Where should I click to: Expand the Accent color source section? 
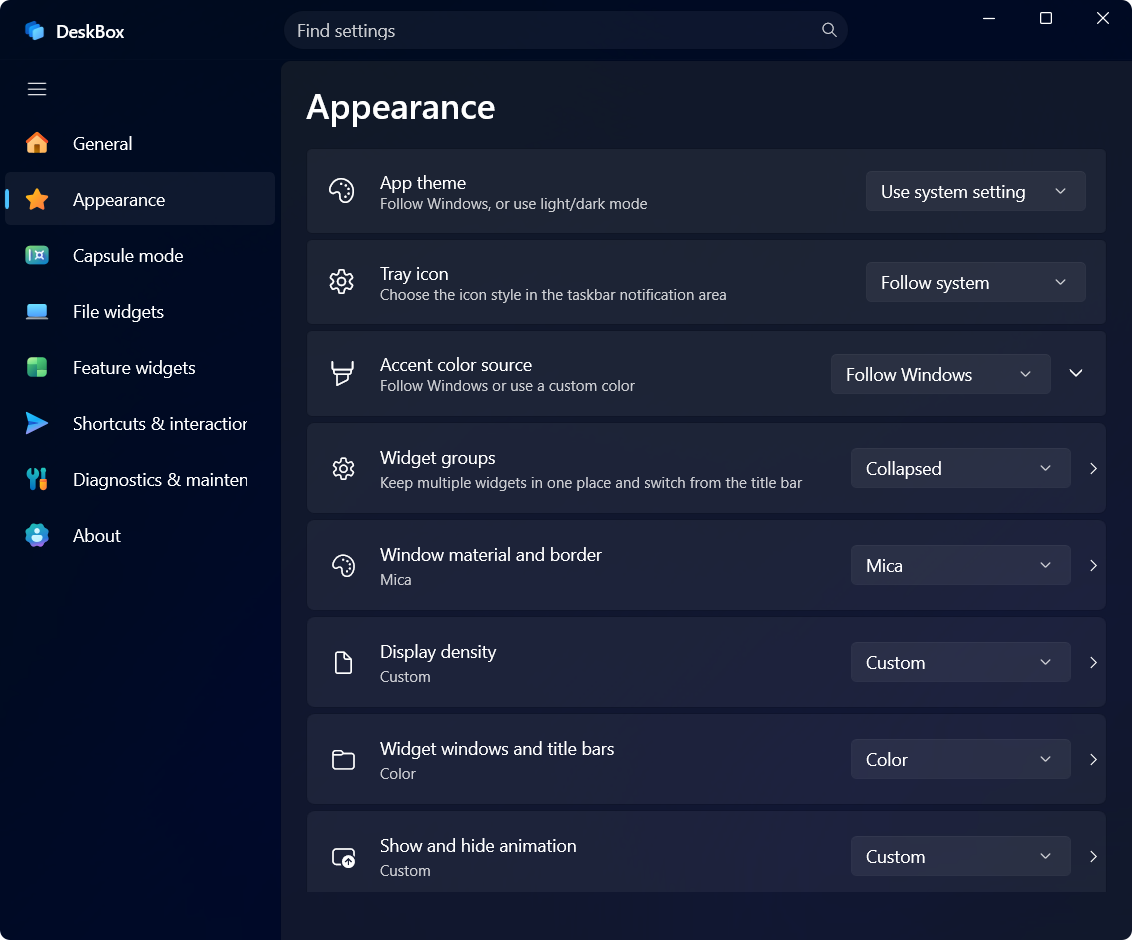(x=1076, y=373)
